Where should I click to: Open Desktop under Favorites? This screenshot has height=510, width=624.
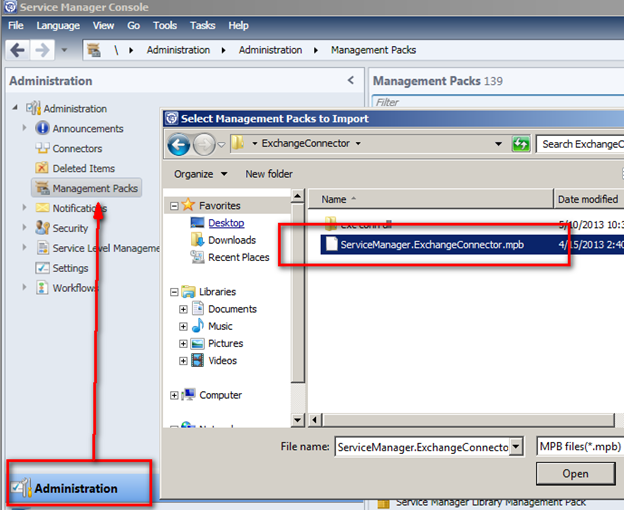click(226, 223)
